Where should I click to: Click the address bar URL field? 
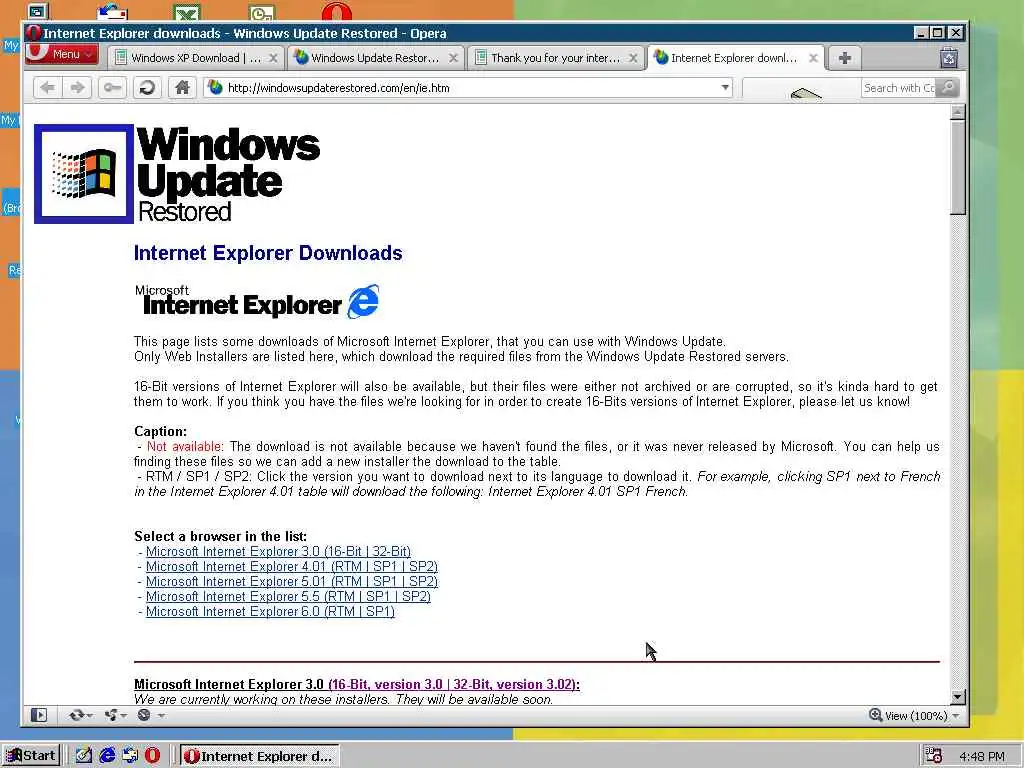pyautogui.click(x=470, y=88)
